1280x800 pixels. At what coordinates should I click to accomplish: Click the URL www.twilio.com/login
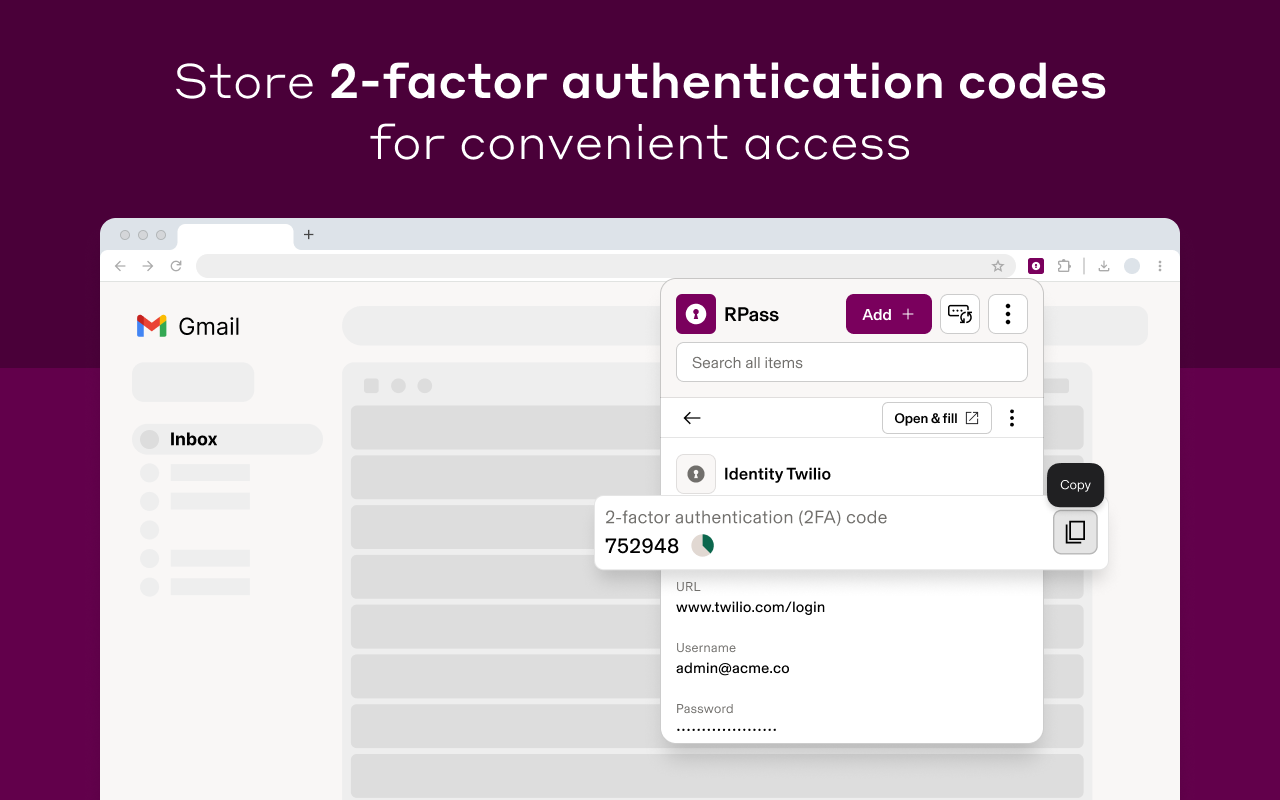(750, 607)
